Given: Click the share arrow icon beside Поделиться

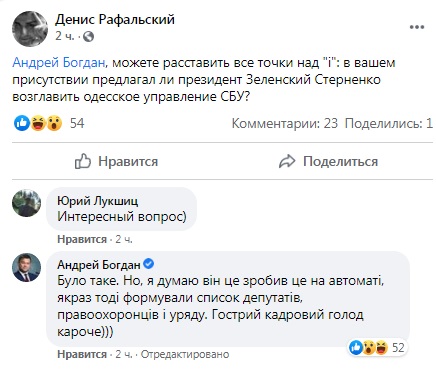Looking at the screenshot, I should point(287,162).
